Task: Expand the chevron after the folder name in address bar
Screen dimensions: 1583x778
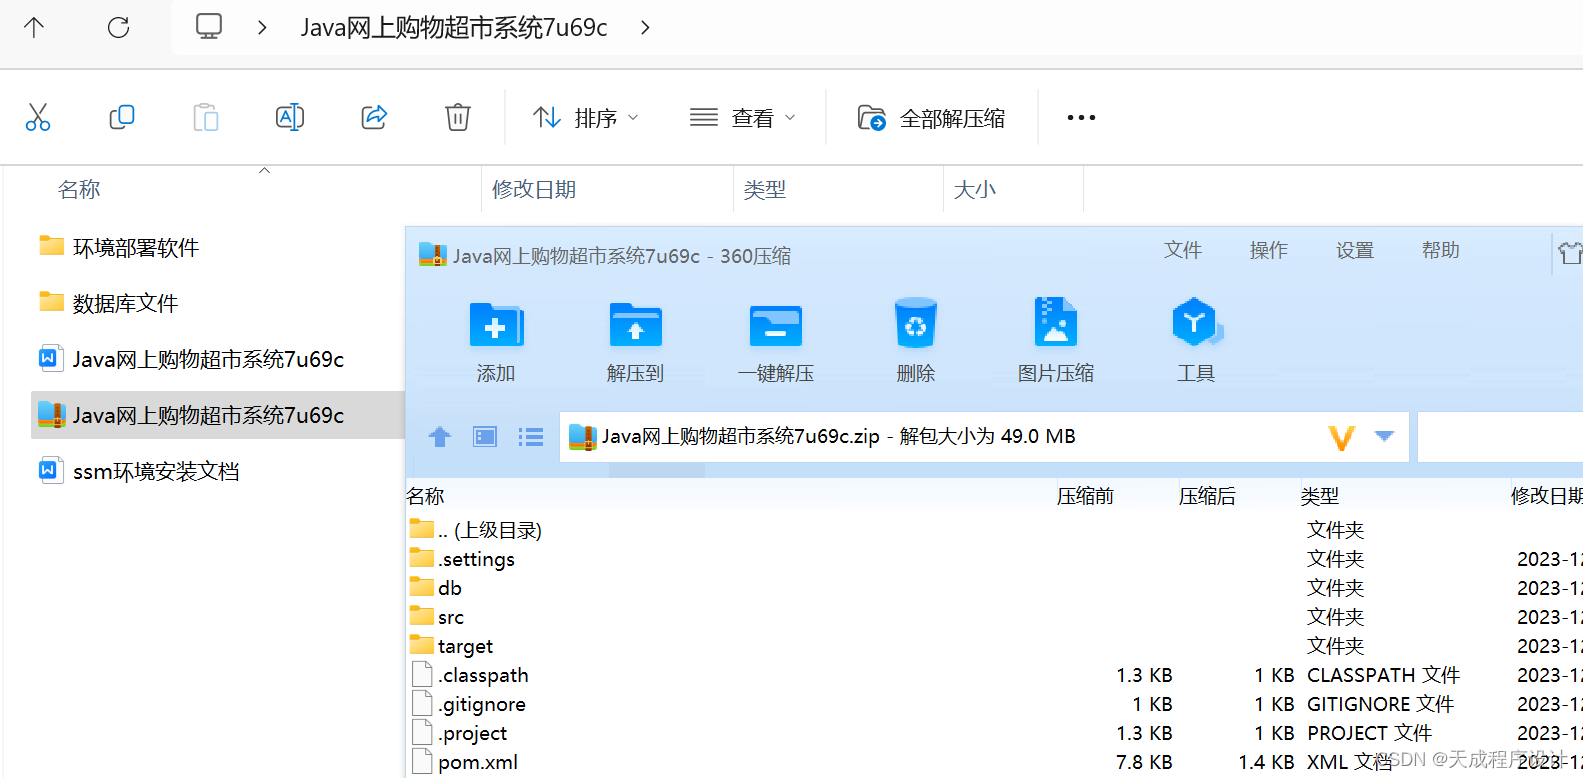Action: tap(645, 27)
